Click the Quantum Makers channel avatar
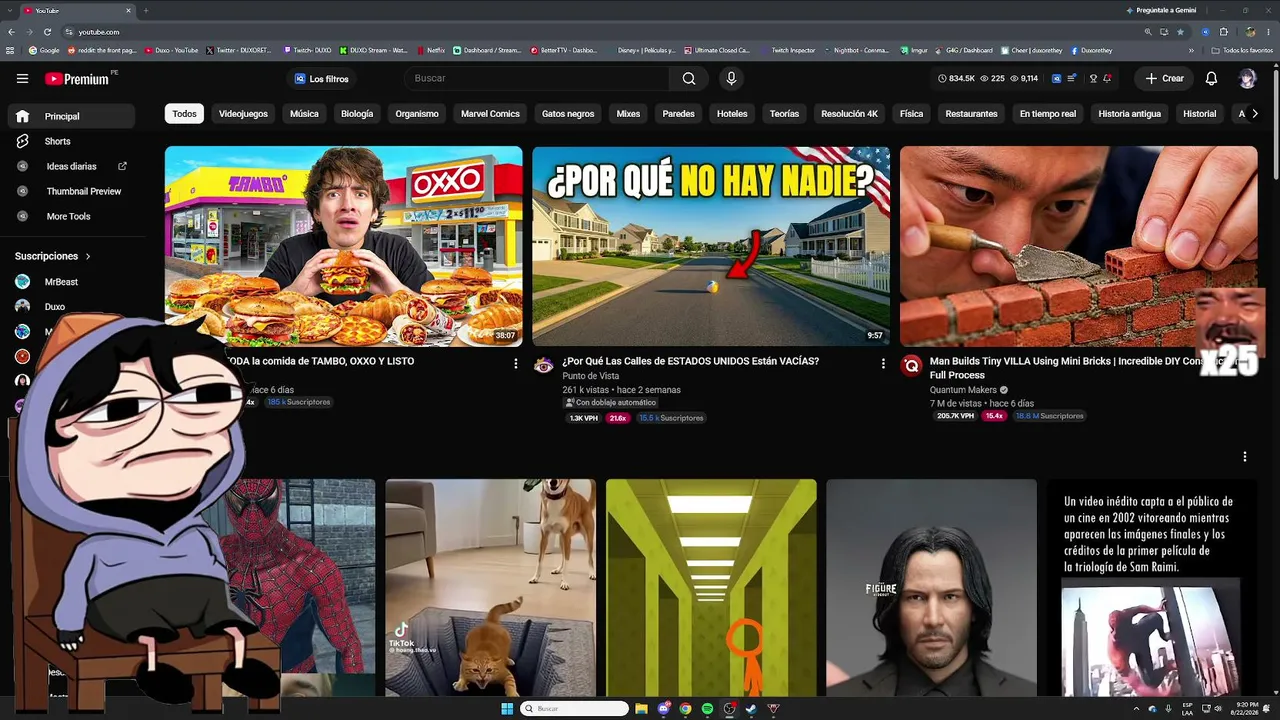 click(x=911, y=365)
